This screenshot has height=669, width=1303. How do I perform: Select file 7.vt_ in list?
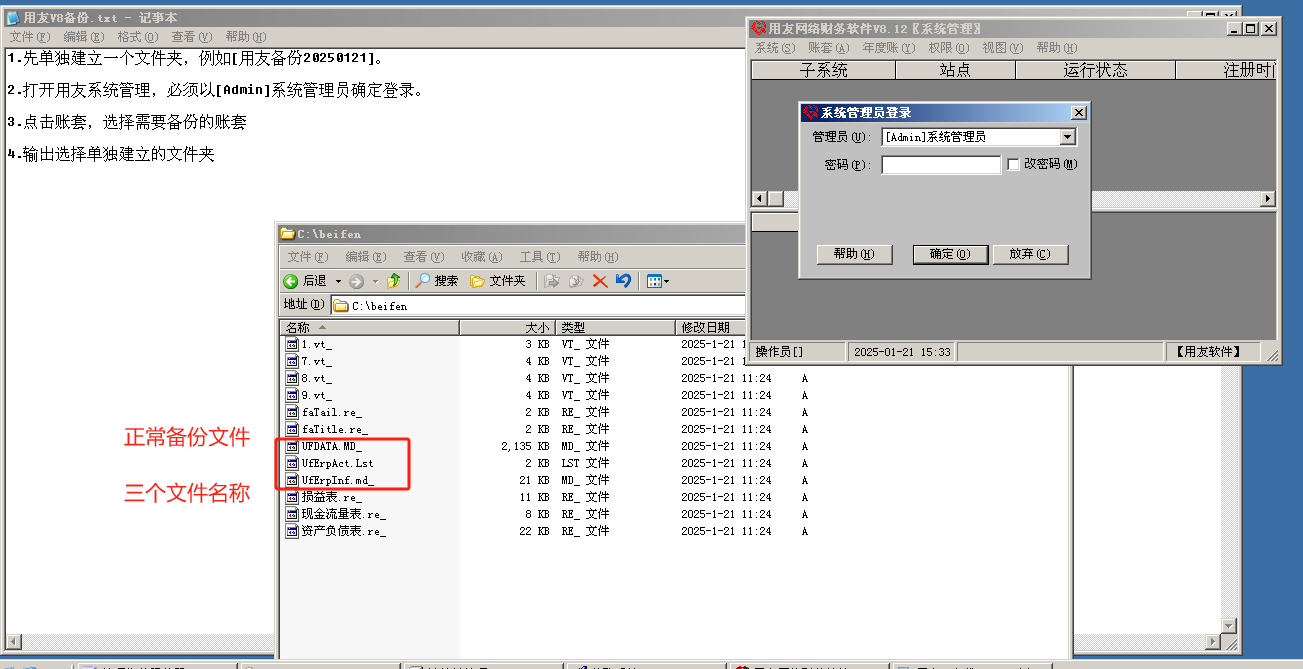316,361
